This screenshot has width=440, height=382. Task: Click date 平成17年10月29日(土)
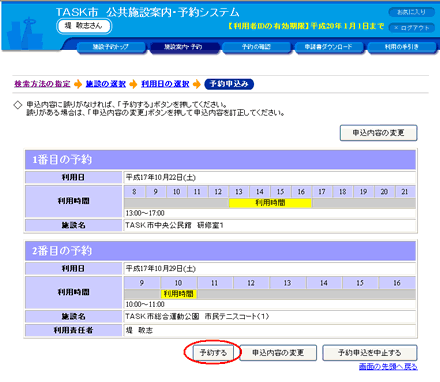click(x=161, y=268)
